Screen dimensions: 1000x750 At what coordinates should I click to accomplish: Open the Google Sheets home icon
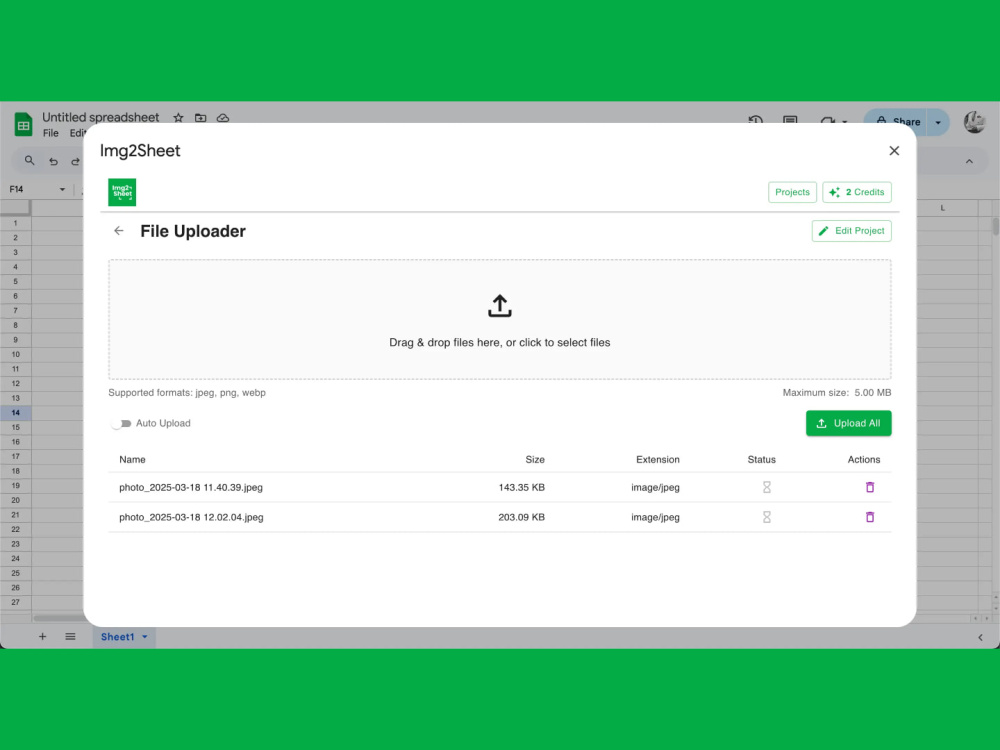pyautogui.click(x=24, y=124)
